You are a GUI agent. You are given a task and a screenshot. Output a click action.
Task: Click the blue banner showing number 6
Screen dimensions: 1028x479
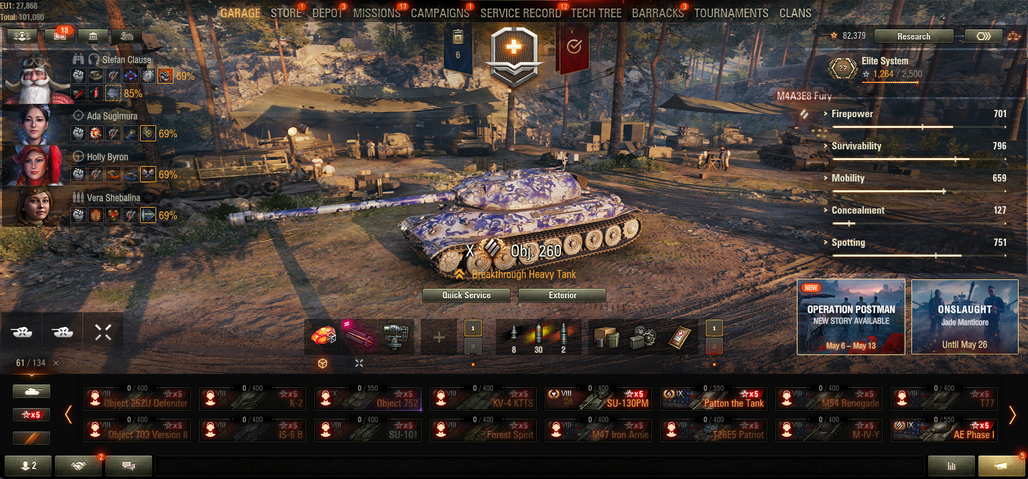click(458, 48)
